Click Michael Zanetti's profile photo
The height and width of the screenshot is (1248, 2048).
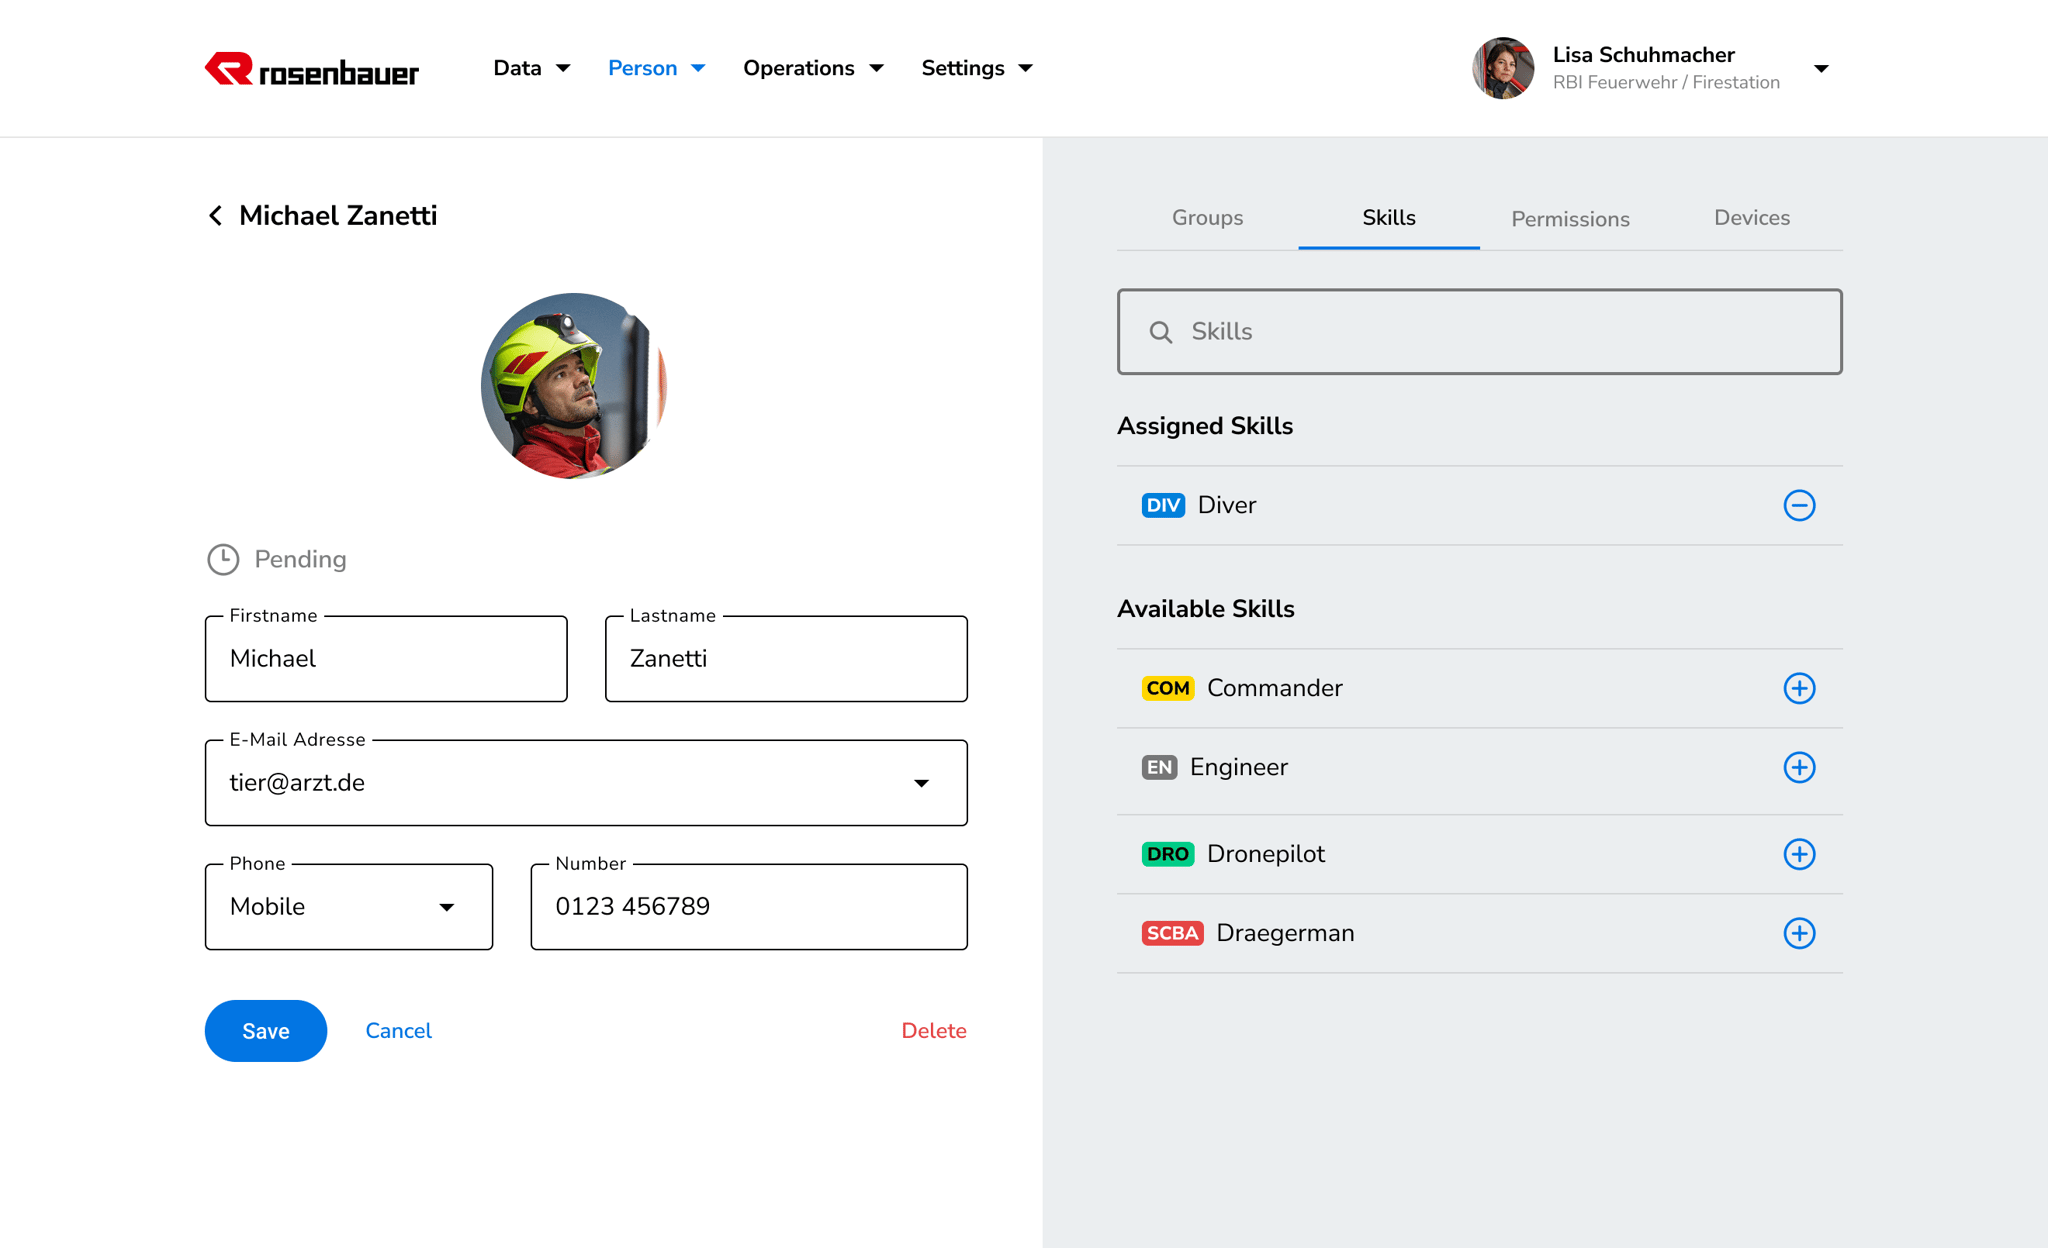pos(573,386)
